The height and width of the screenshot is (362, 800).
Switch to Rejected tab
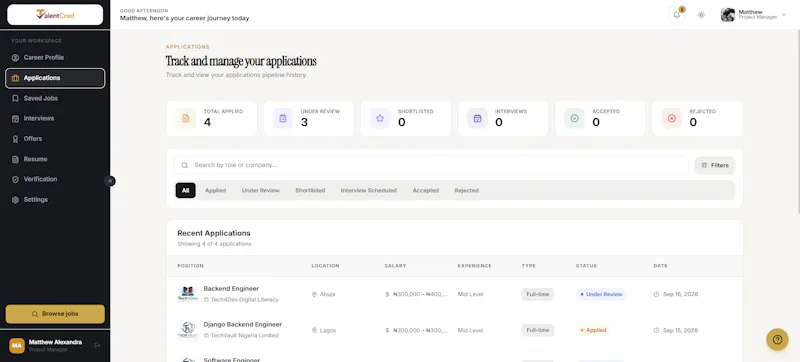coord(466,191)
